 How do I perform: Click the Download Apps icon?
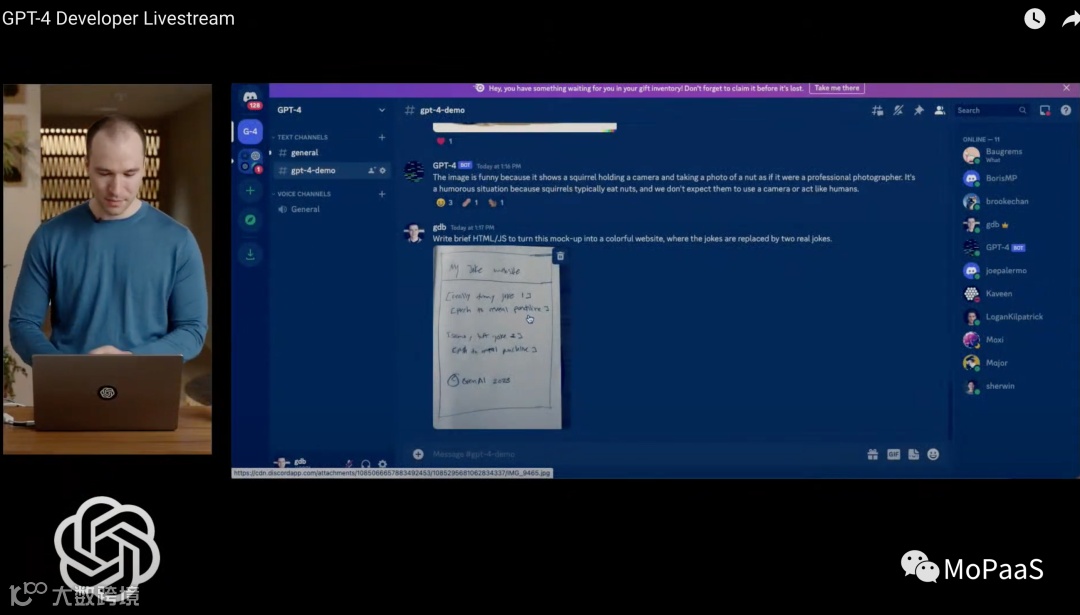[x=250, y=255]
